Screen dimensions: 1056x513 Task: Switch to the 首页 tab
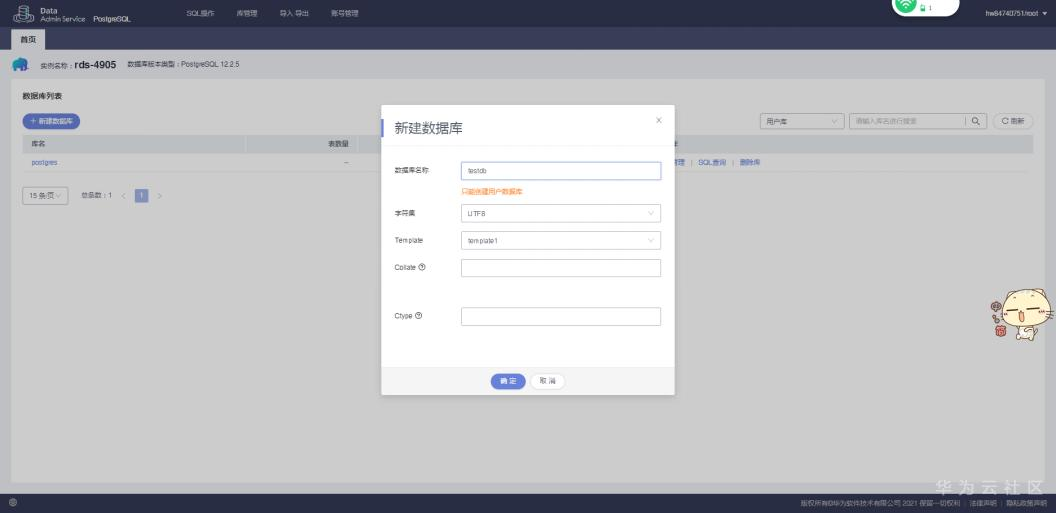[x=28, y=40]
